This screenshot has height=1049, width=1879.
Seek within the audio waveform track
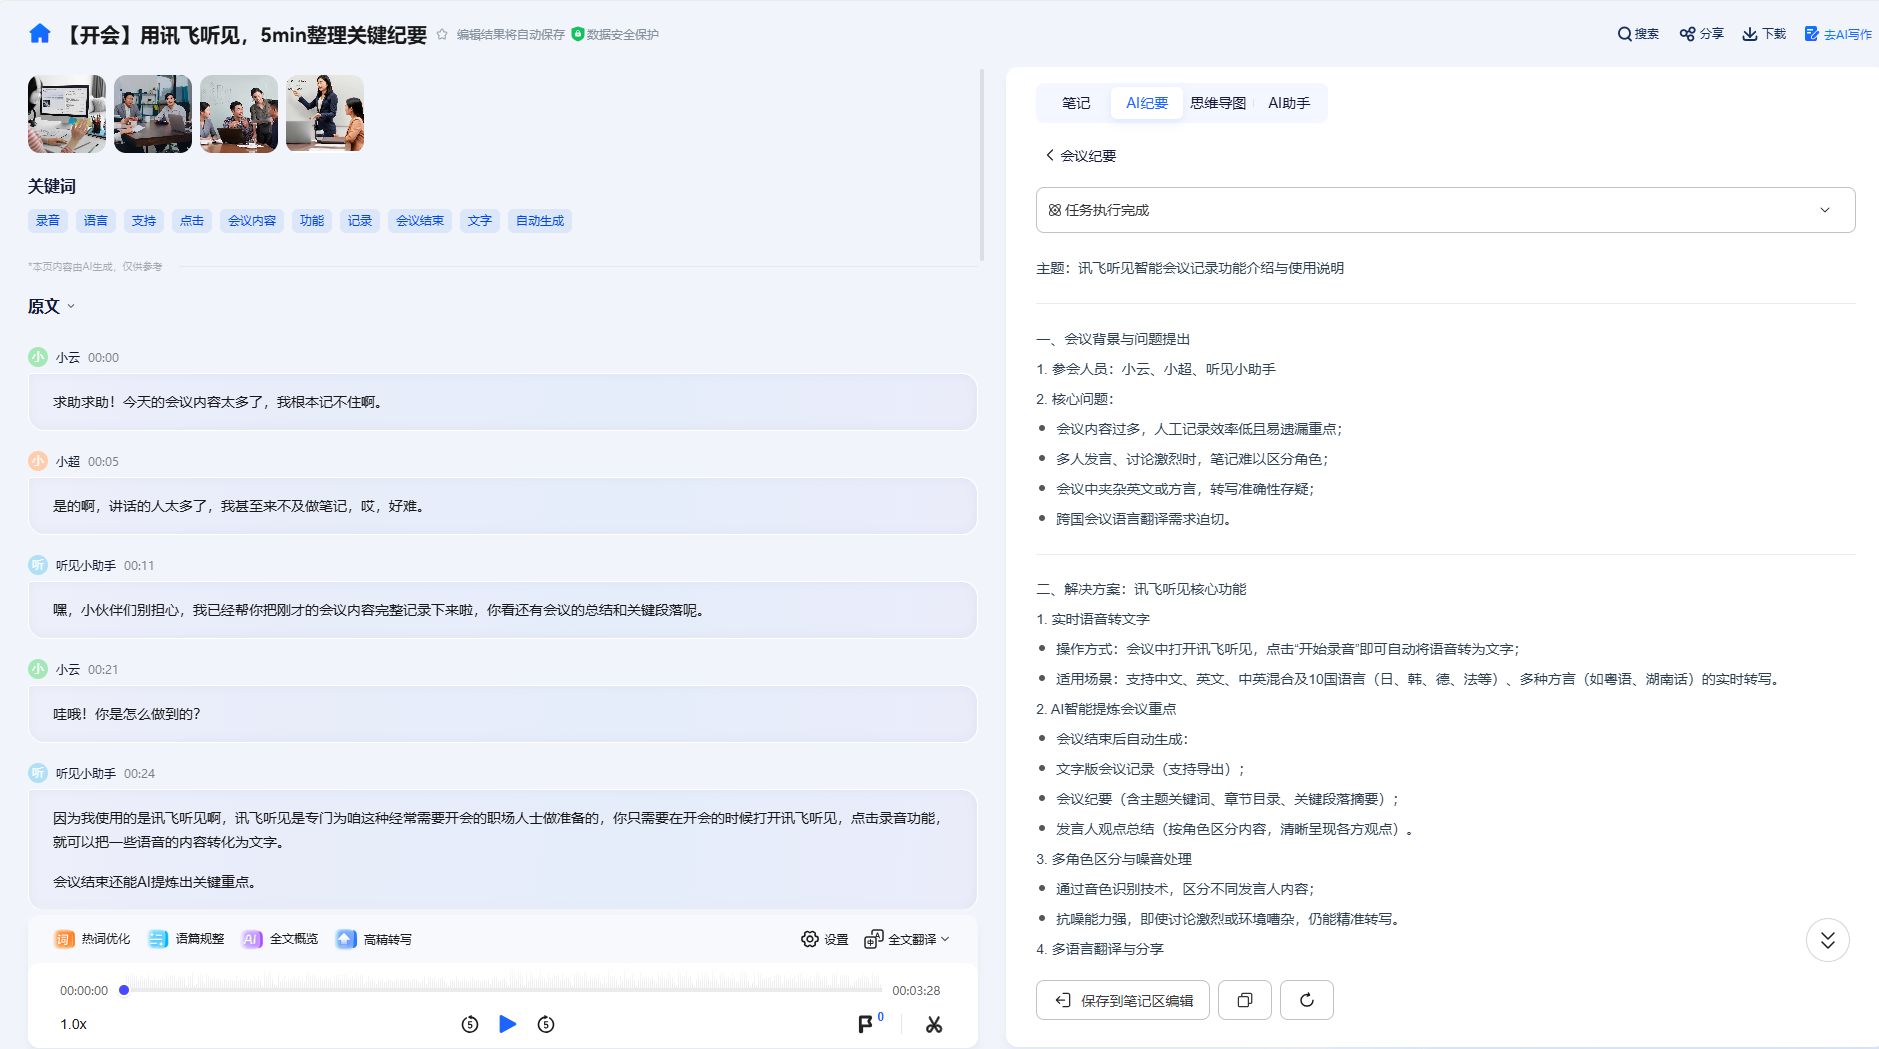click(503, 984)
